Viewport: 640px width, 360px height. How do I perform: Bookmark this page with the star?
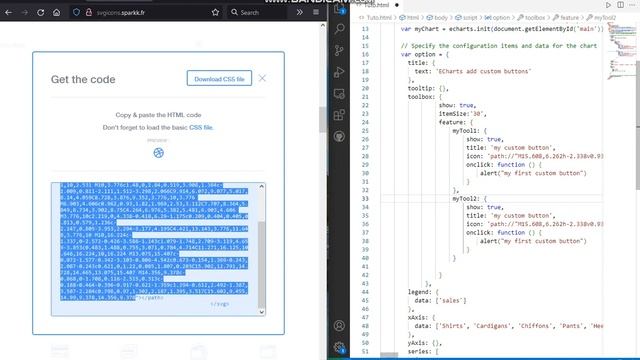click(x=216, y=13)
